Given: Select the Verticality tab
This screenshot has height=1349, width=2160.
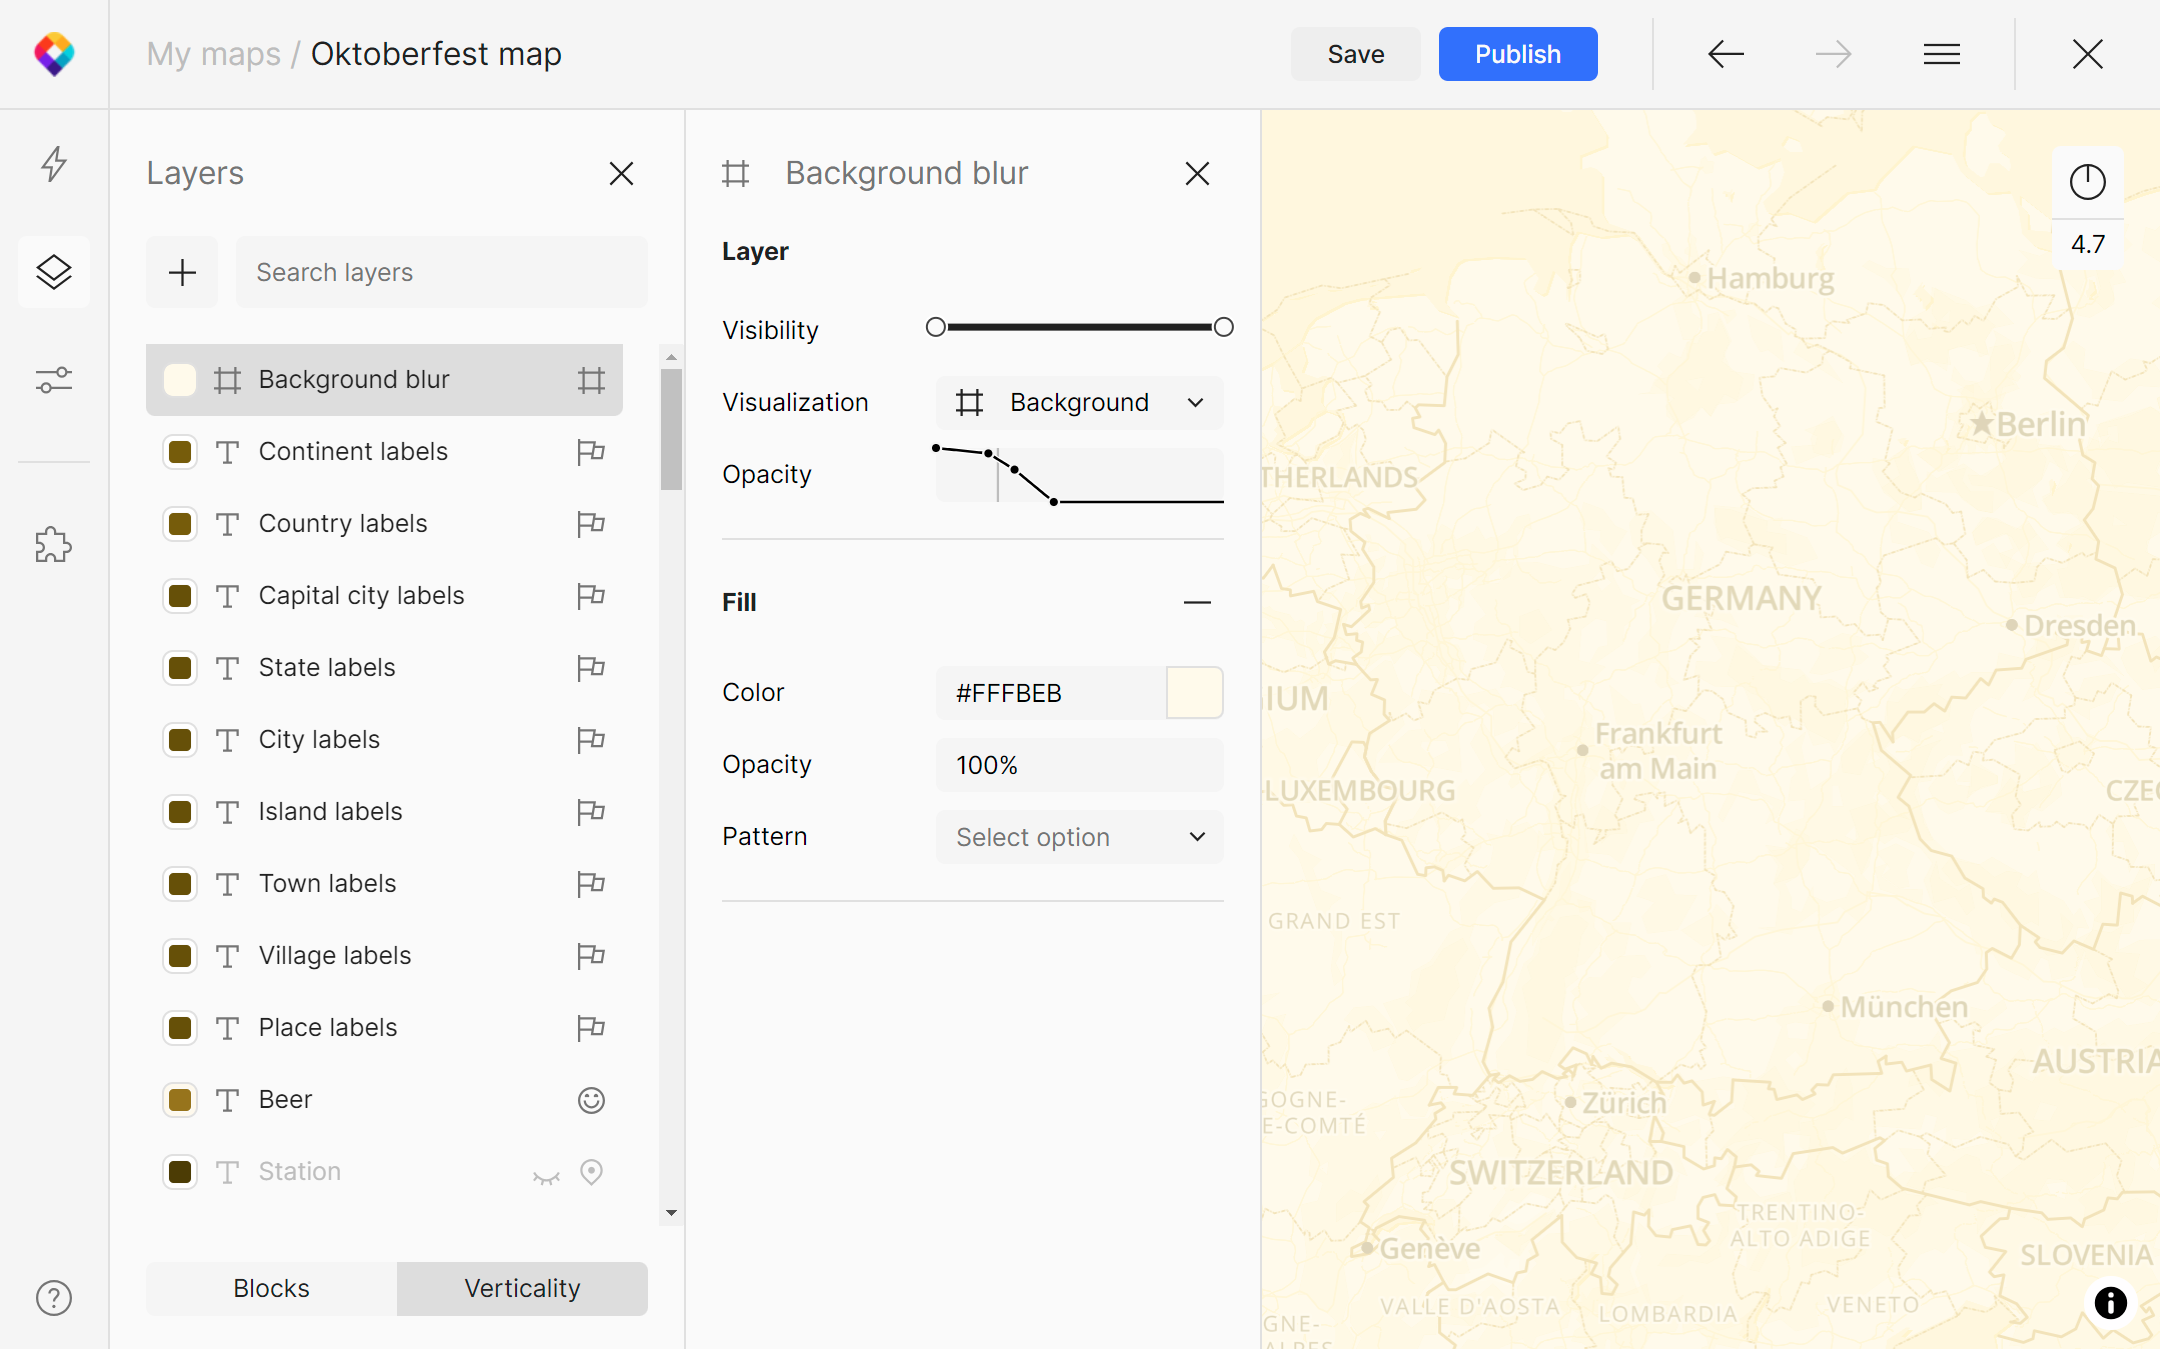Looking at the screenshot, I should (522, 1288).
